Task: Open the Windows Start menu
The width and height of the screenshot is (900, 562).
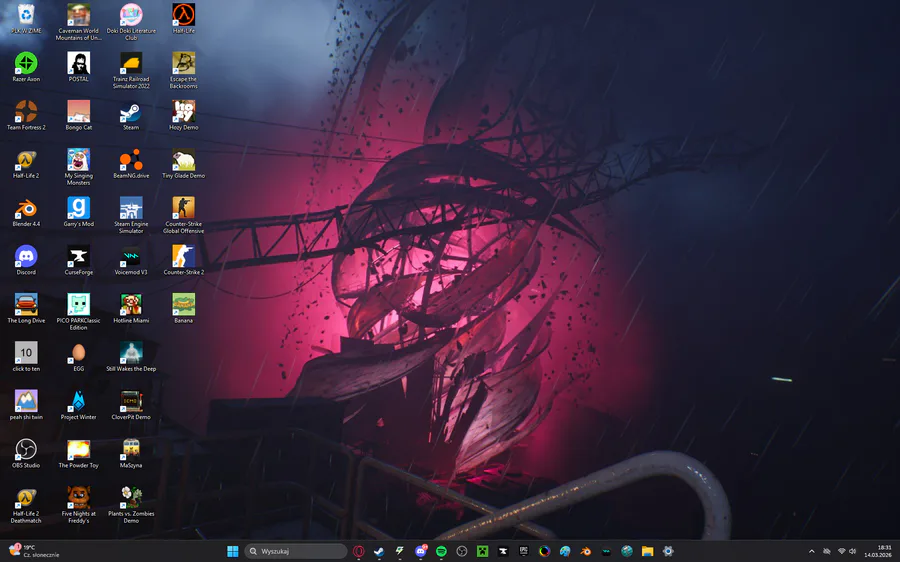Action: pyautogui.click(x=232, y=551)
